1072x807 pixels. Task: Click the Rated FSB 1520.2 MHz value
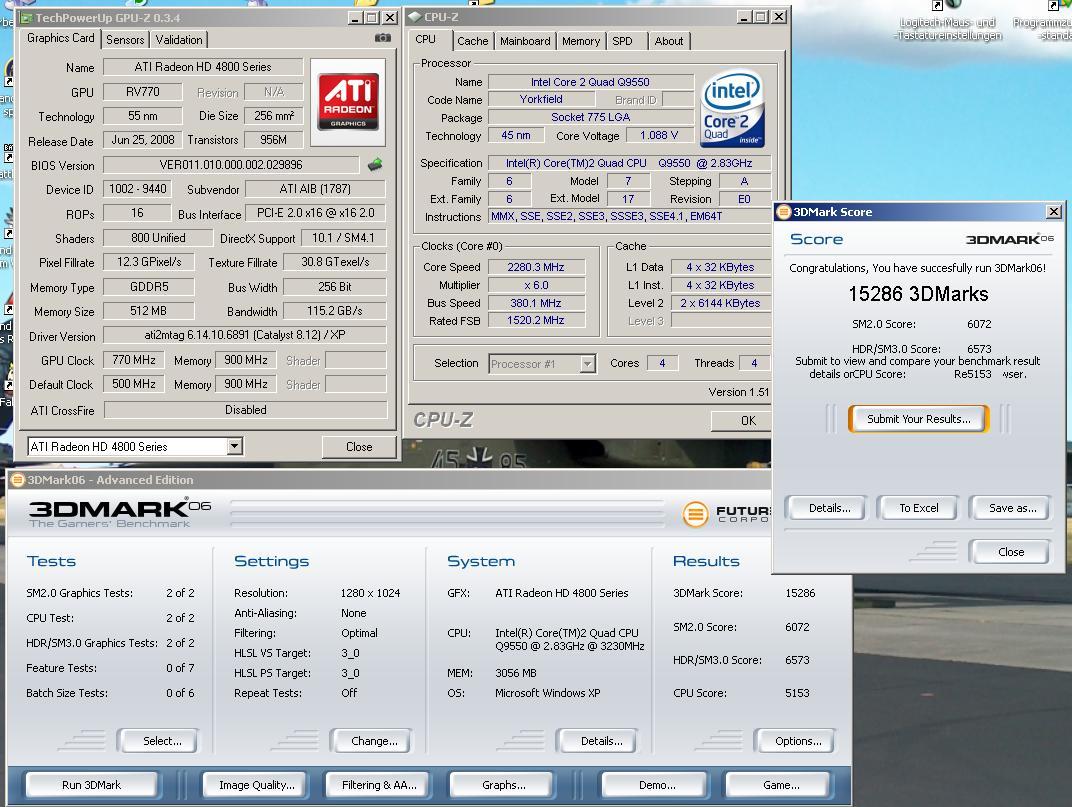point(536,321)
